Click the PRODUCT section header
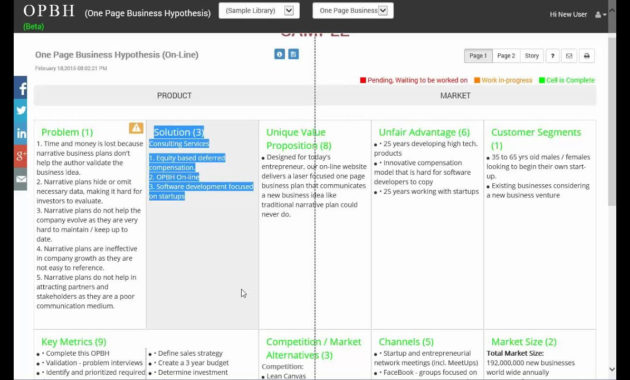The width and height of the screenshot is (630, 380). pos(174,96)
